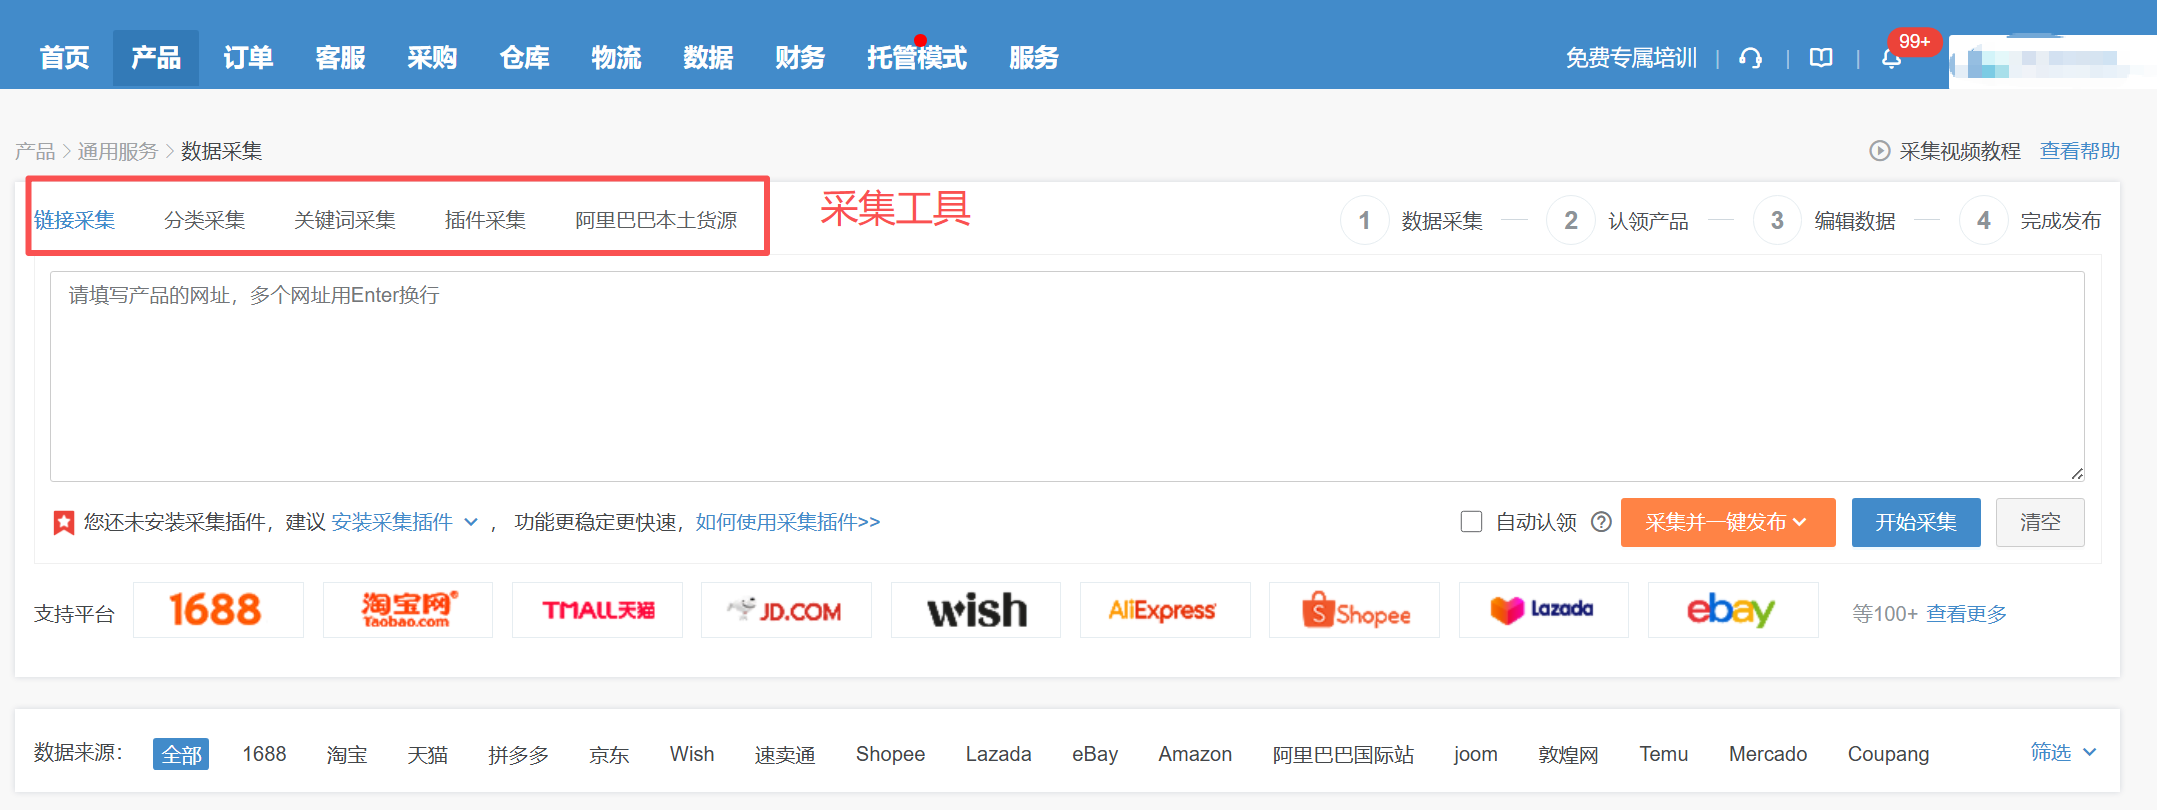This screenshot has height=810, width=2157.
Task: Select the Shopee platform logo
Action: coord(1354,610)
